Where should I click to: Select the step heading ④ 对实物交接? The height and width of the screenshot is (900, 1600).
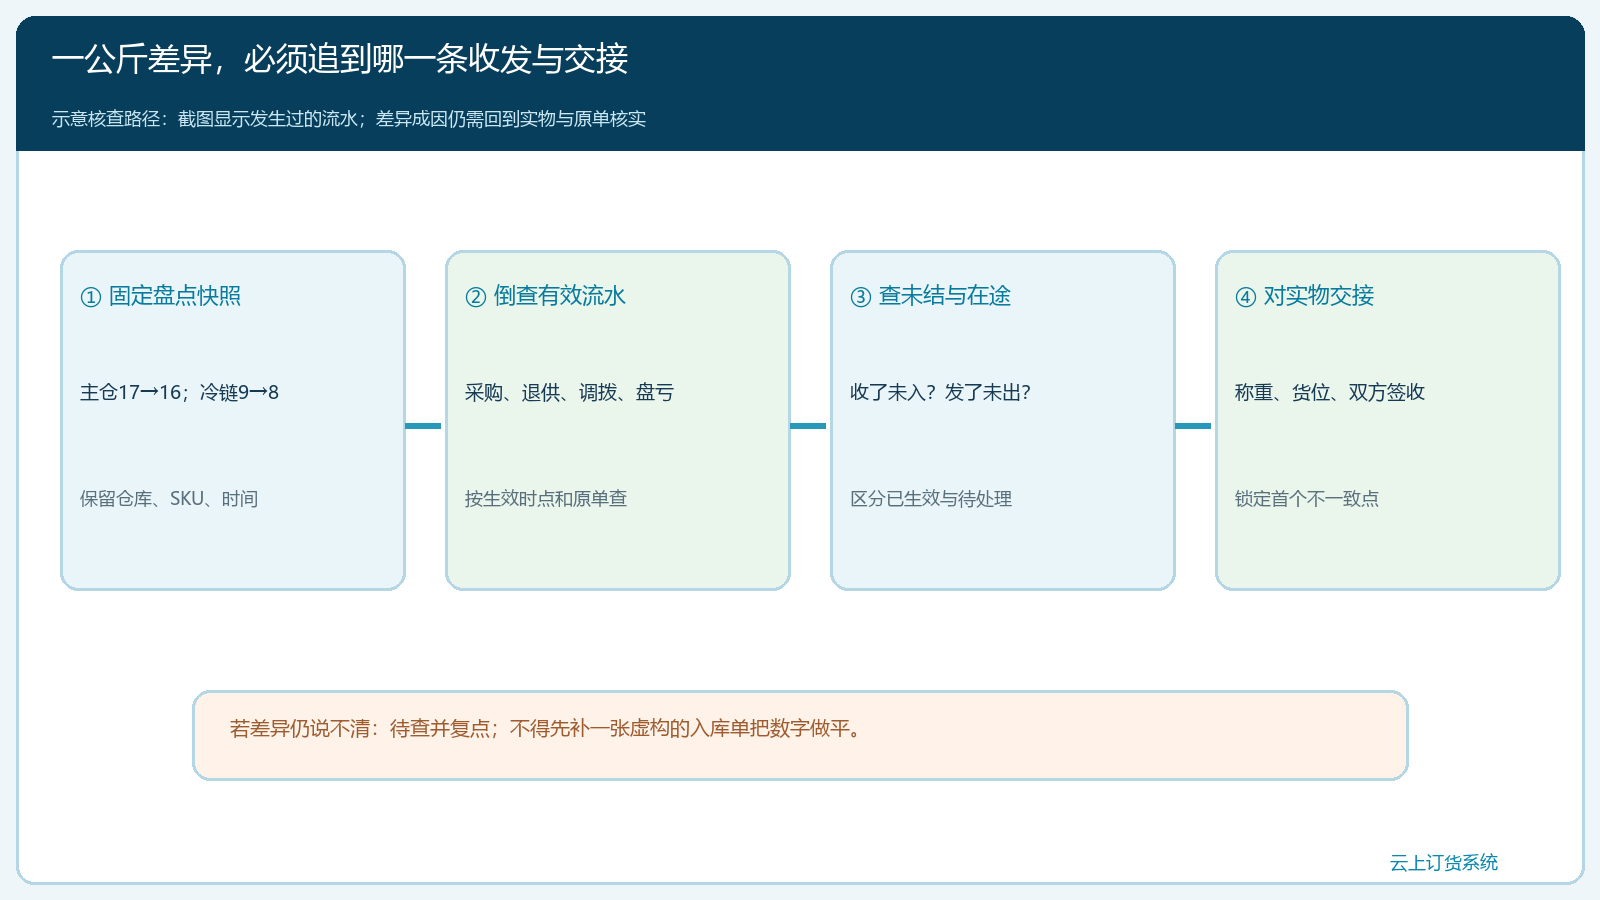click(x=1305, y=296)
